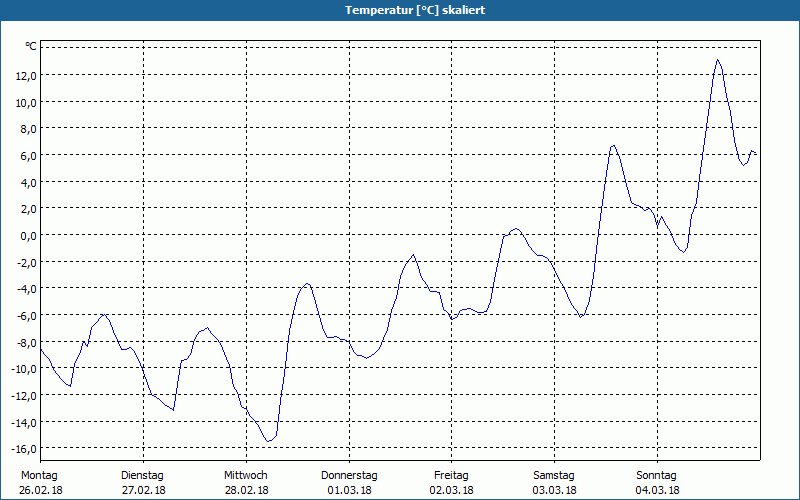The height and width of the screenshot is (500, 800).
Task: Select the -6,0 y-axis value
Action: point(27,315)
